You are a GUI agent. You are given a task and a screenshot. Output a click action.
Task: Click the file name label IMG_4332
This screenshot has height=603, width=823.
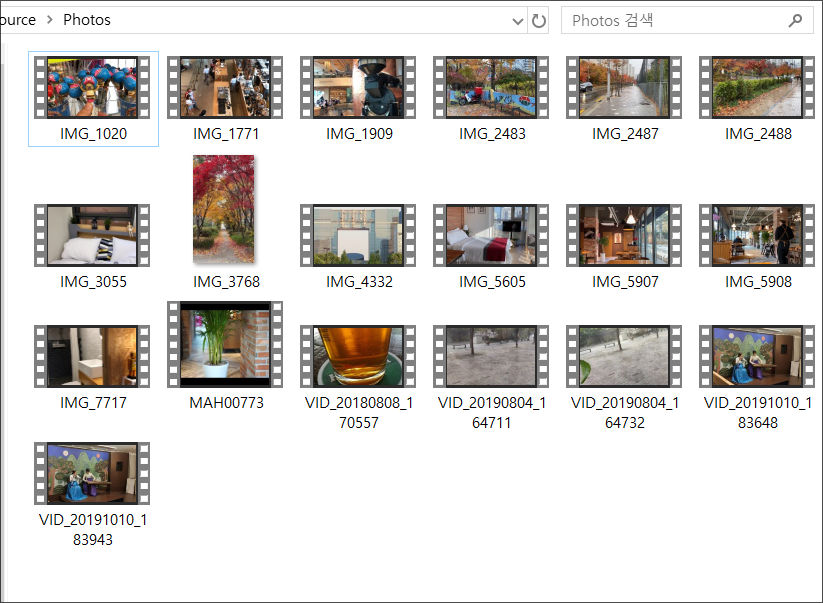click(359, 282)
